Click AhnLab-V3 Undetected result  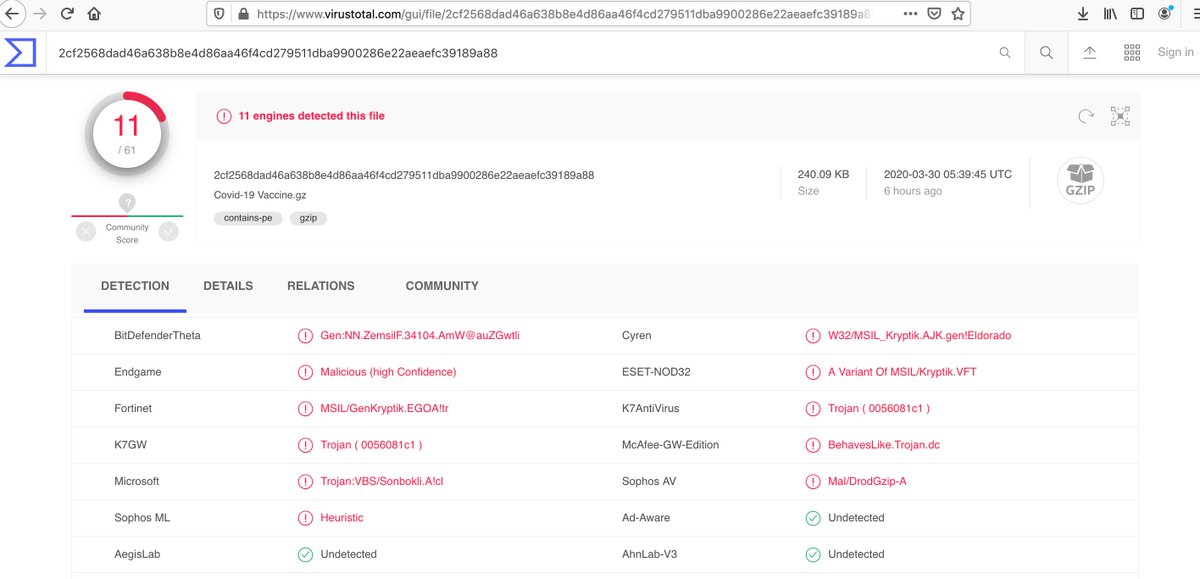pyautogui.click(x=856, y=554)
